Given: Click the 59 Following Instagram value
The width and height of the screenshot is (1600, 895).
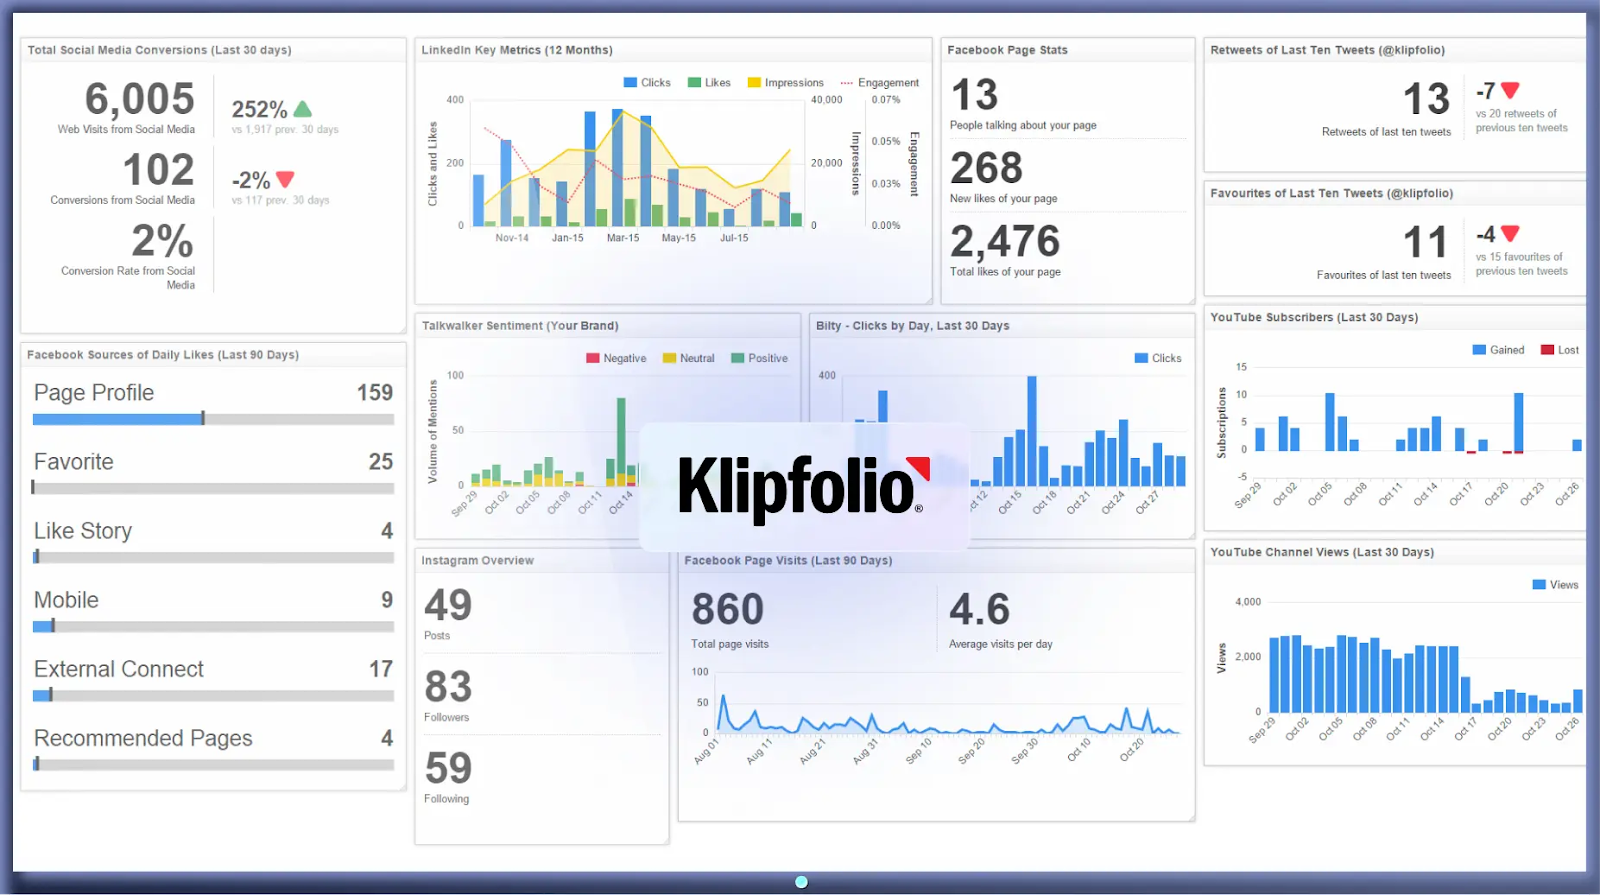Looking at the screenshot, I should [447, 768].
